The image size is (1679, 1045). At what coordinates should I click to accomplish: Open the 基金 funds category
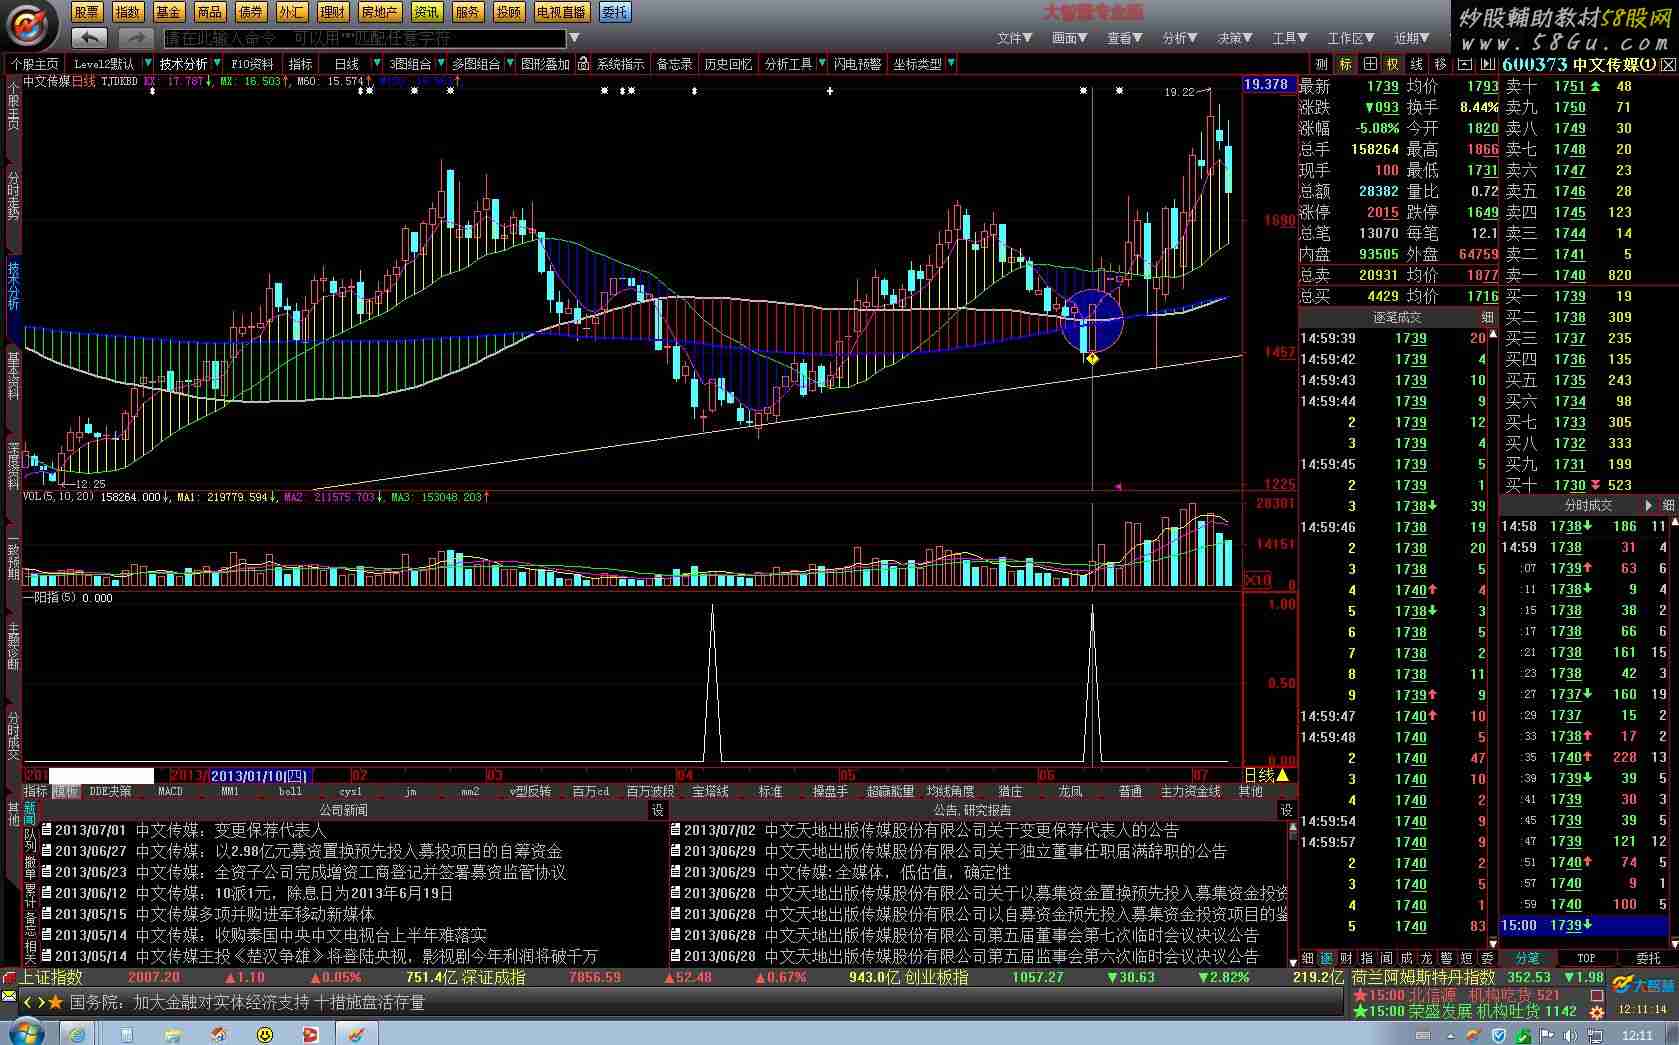pos(168,12)
